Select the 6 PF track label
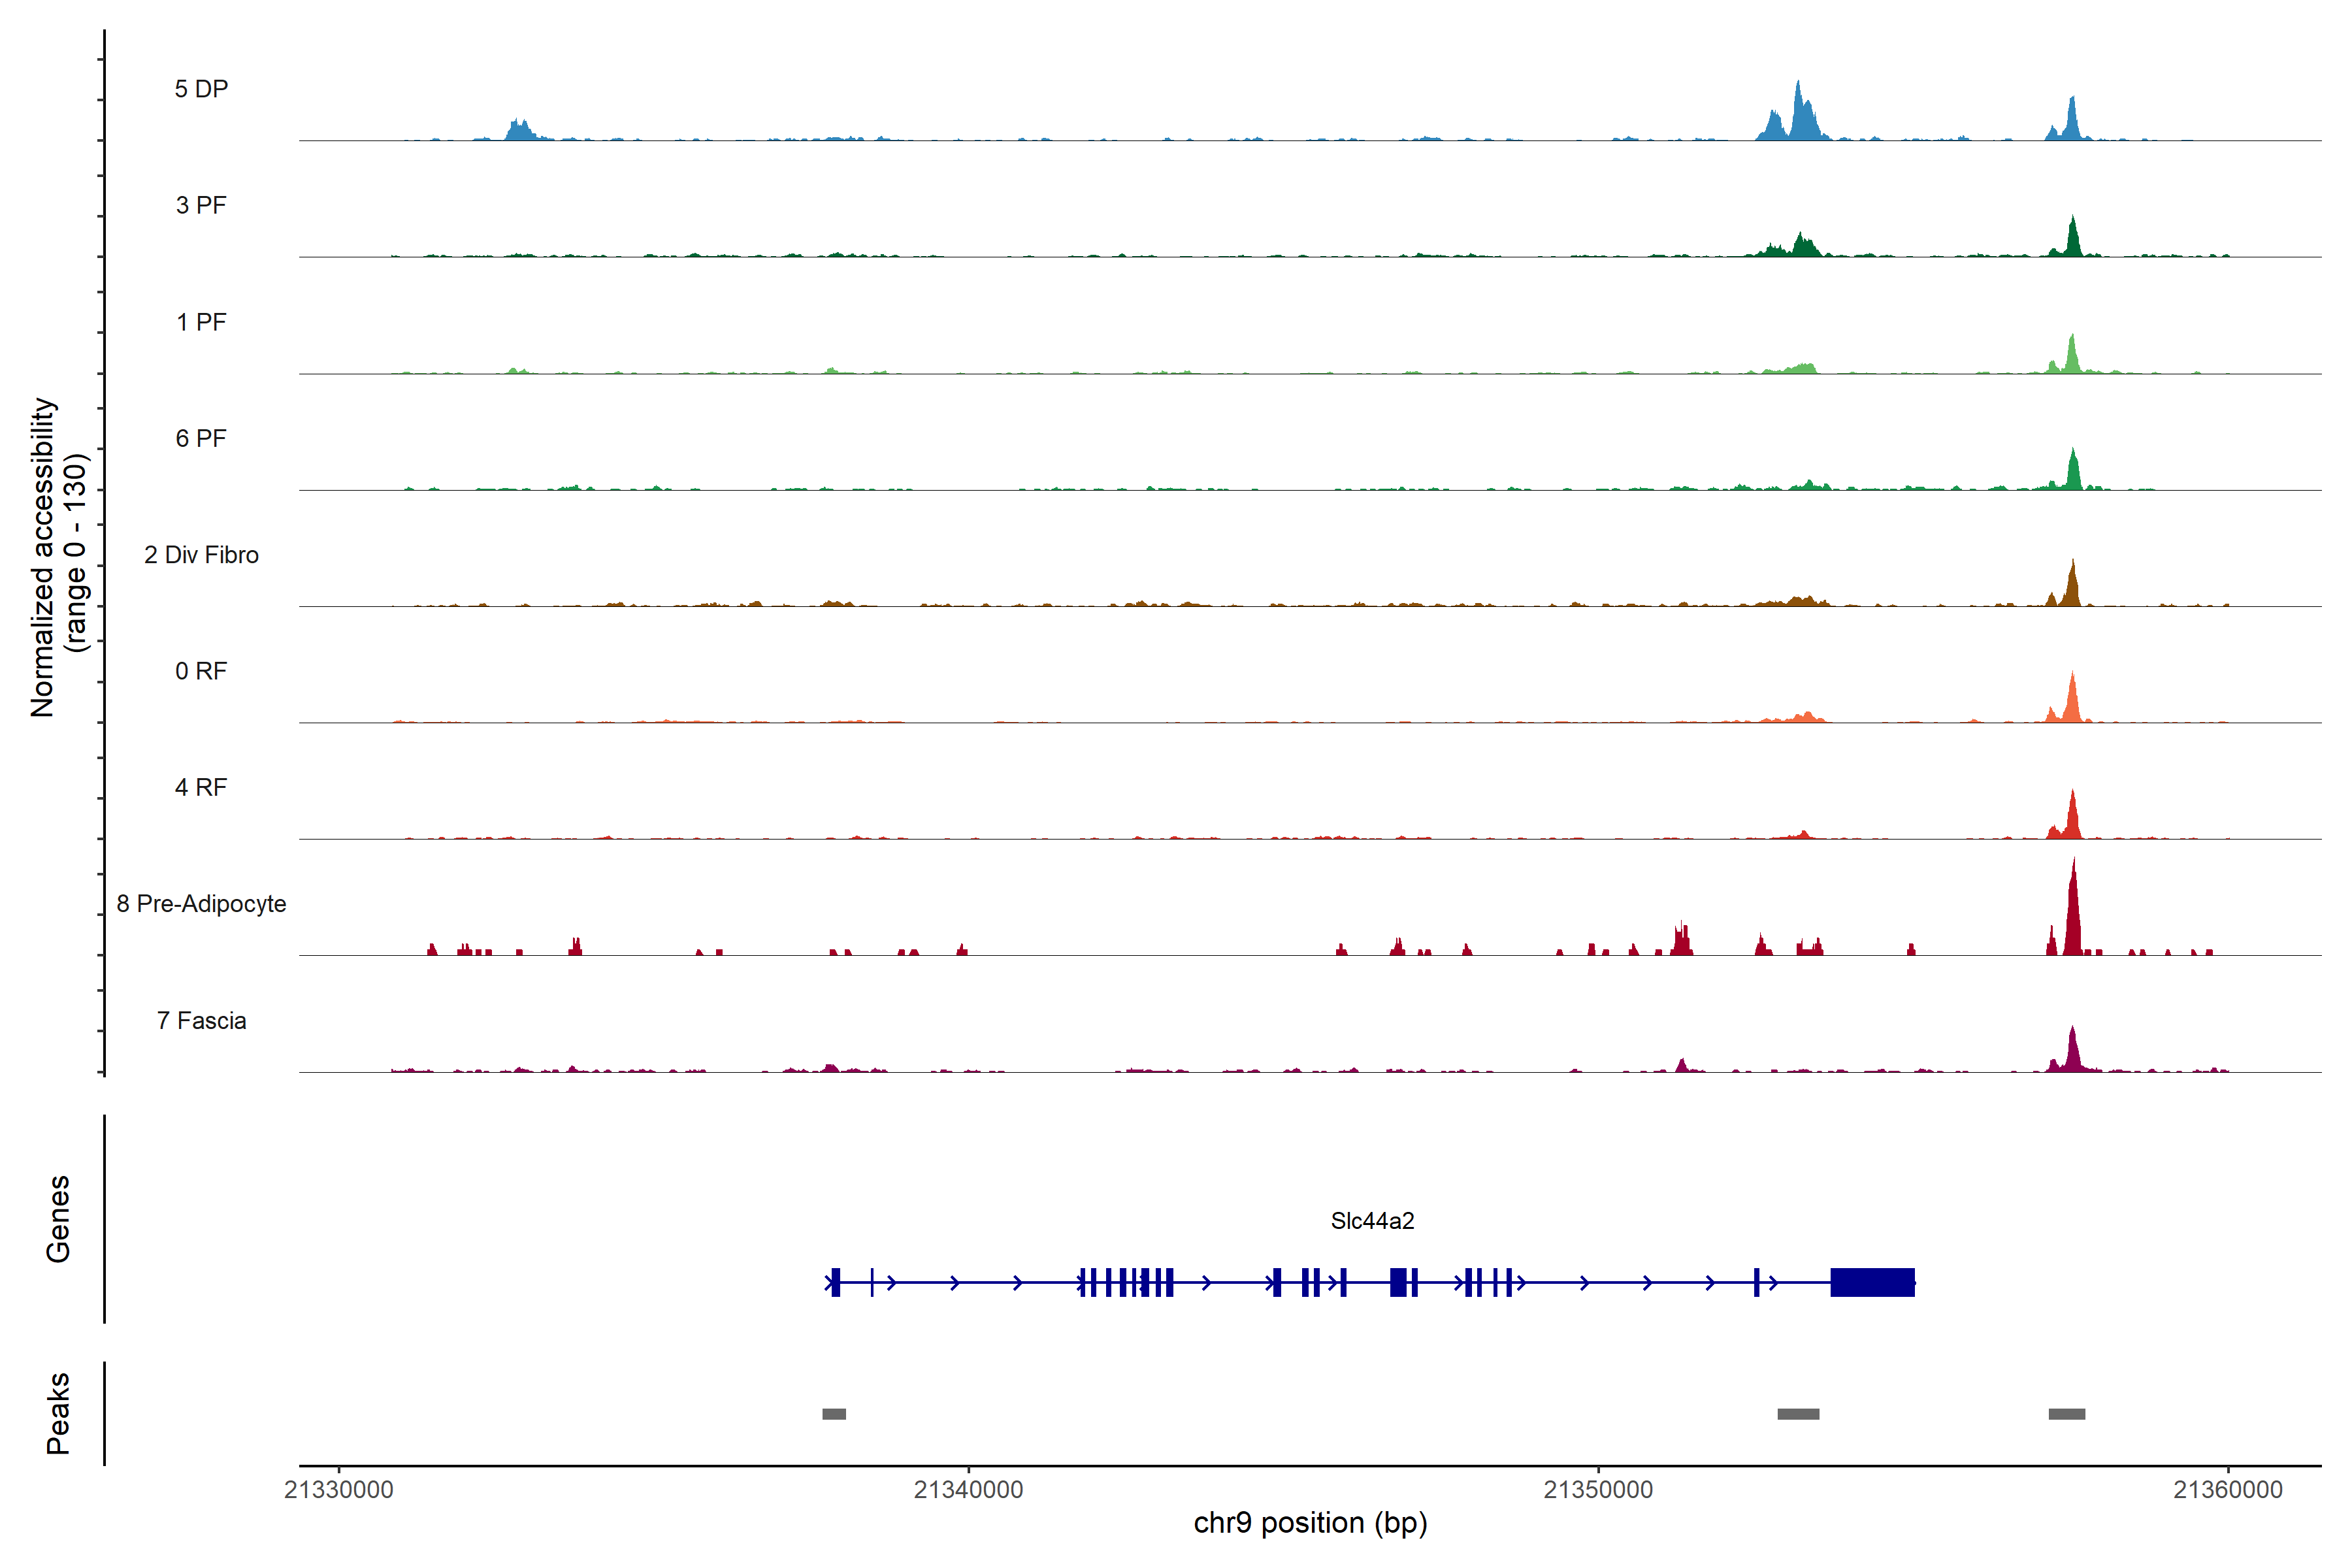This screenshot has height=1568, width=2352. [x=201, y=438]
